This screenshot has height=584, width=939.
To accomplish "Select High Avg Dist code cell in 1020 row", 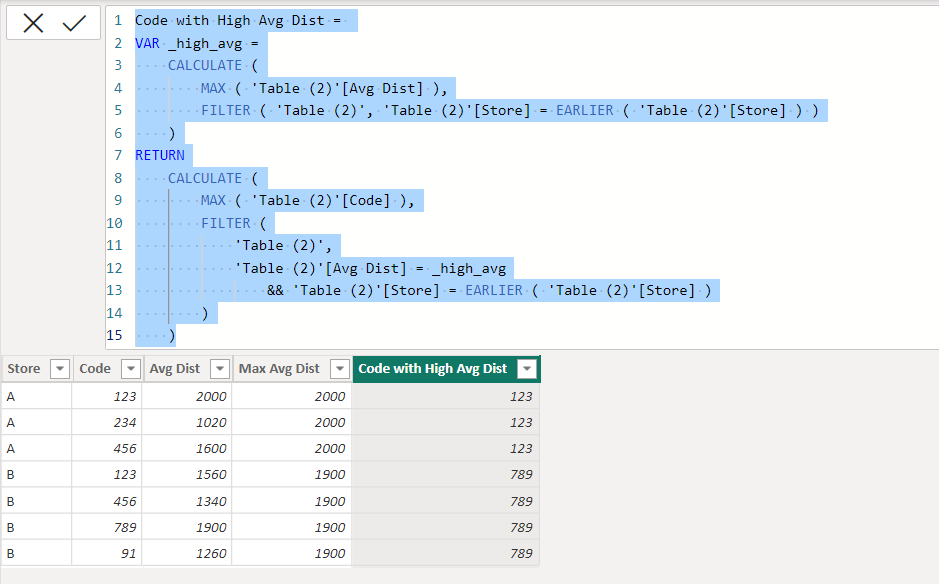I will [446, 422].
